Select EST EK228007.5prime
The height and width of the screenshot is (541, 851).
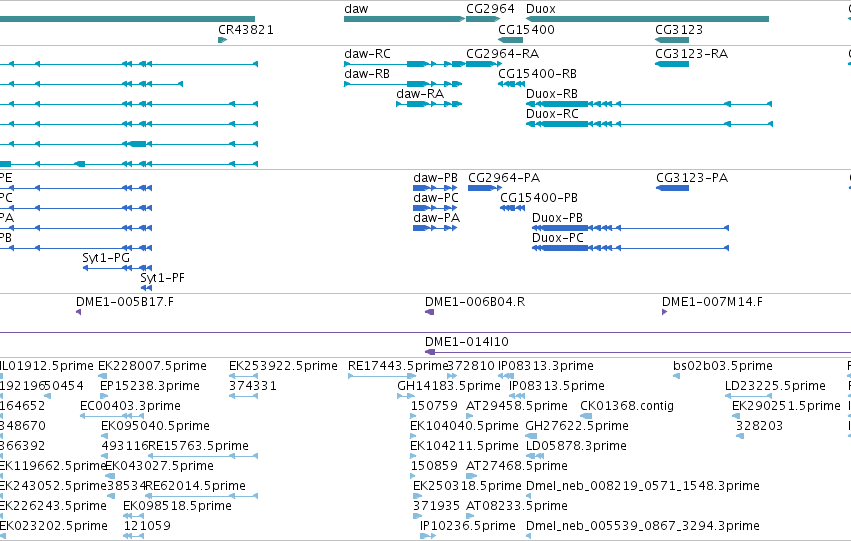coord(102,376)
